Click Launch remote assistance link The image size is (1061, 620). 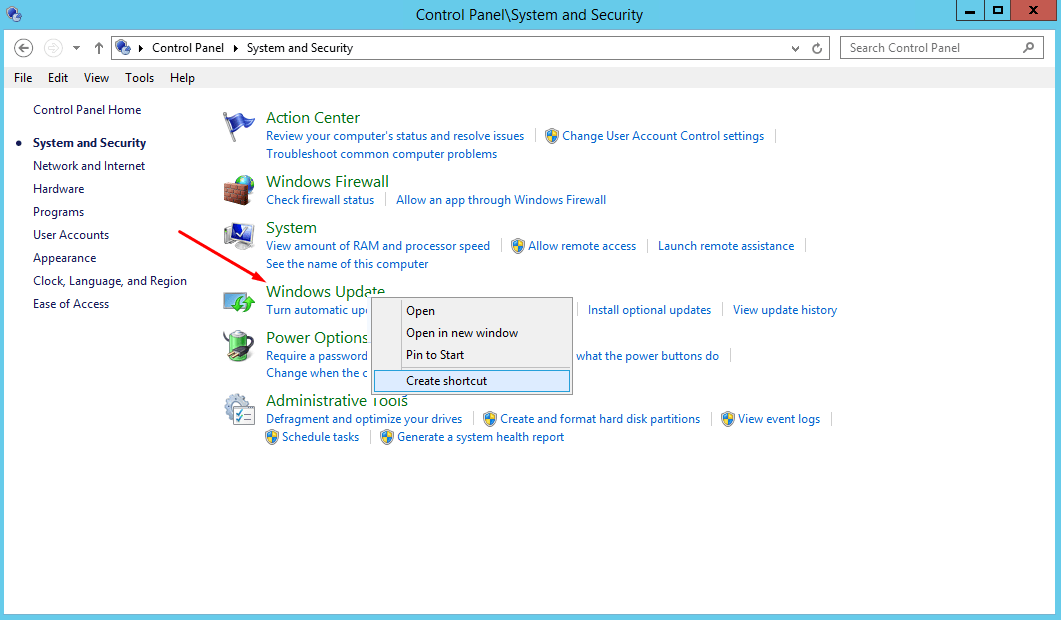726,246
